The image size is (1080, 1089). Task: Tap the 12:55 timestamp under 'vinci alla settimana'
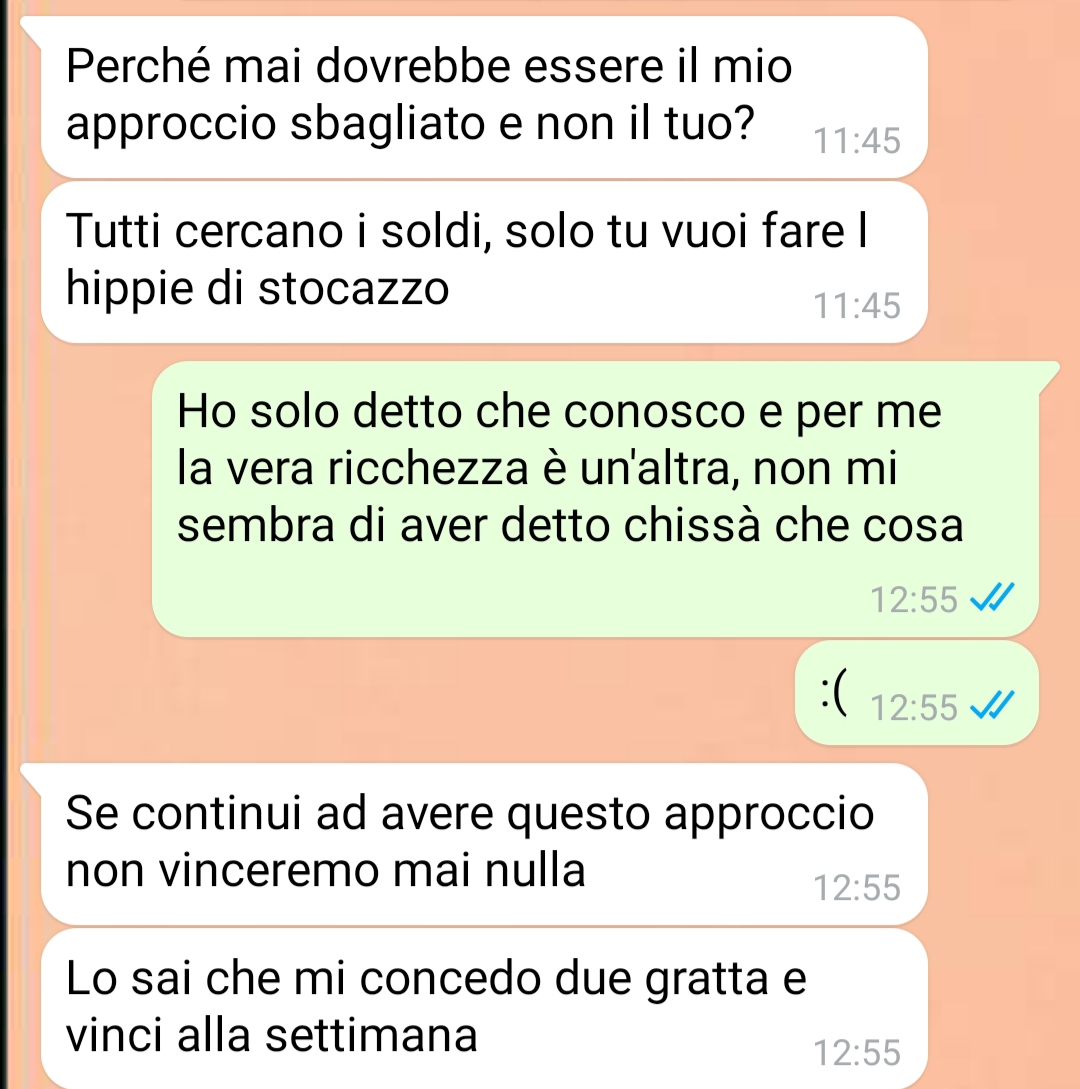pyautogui.click(x=857, y=1053)
